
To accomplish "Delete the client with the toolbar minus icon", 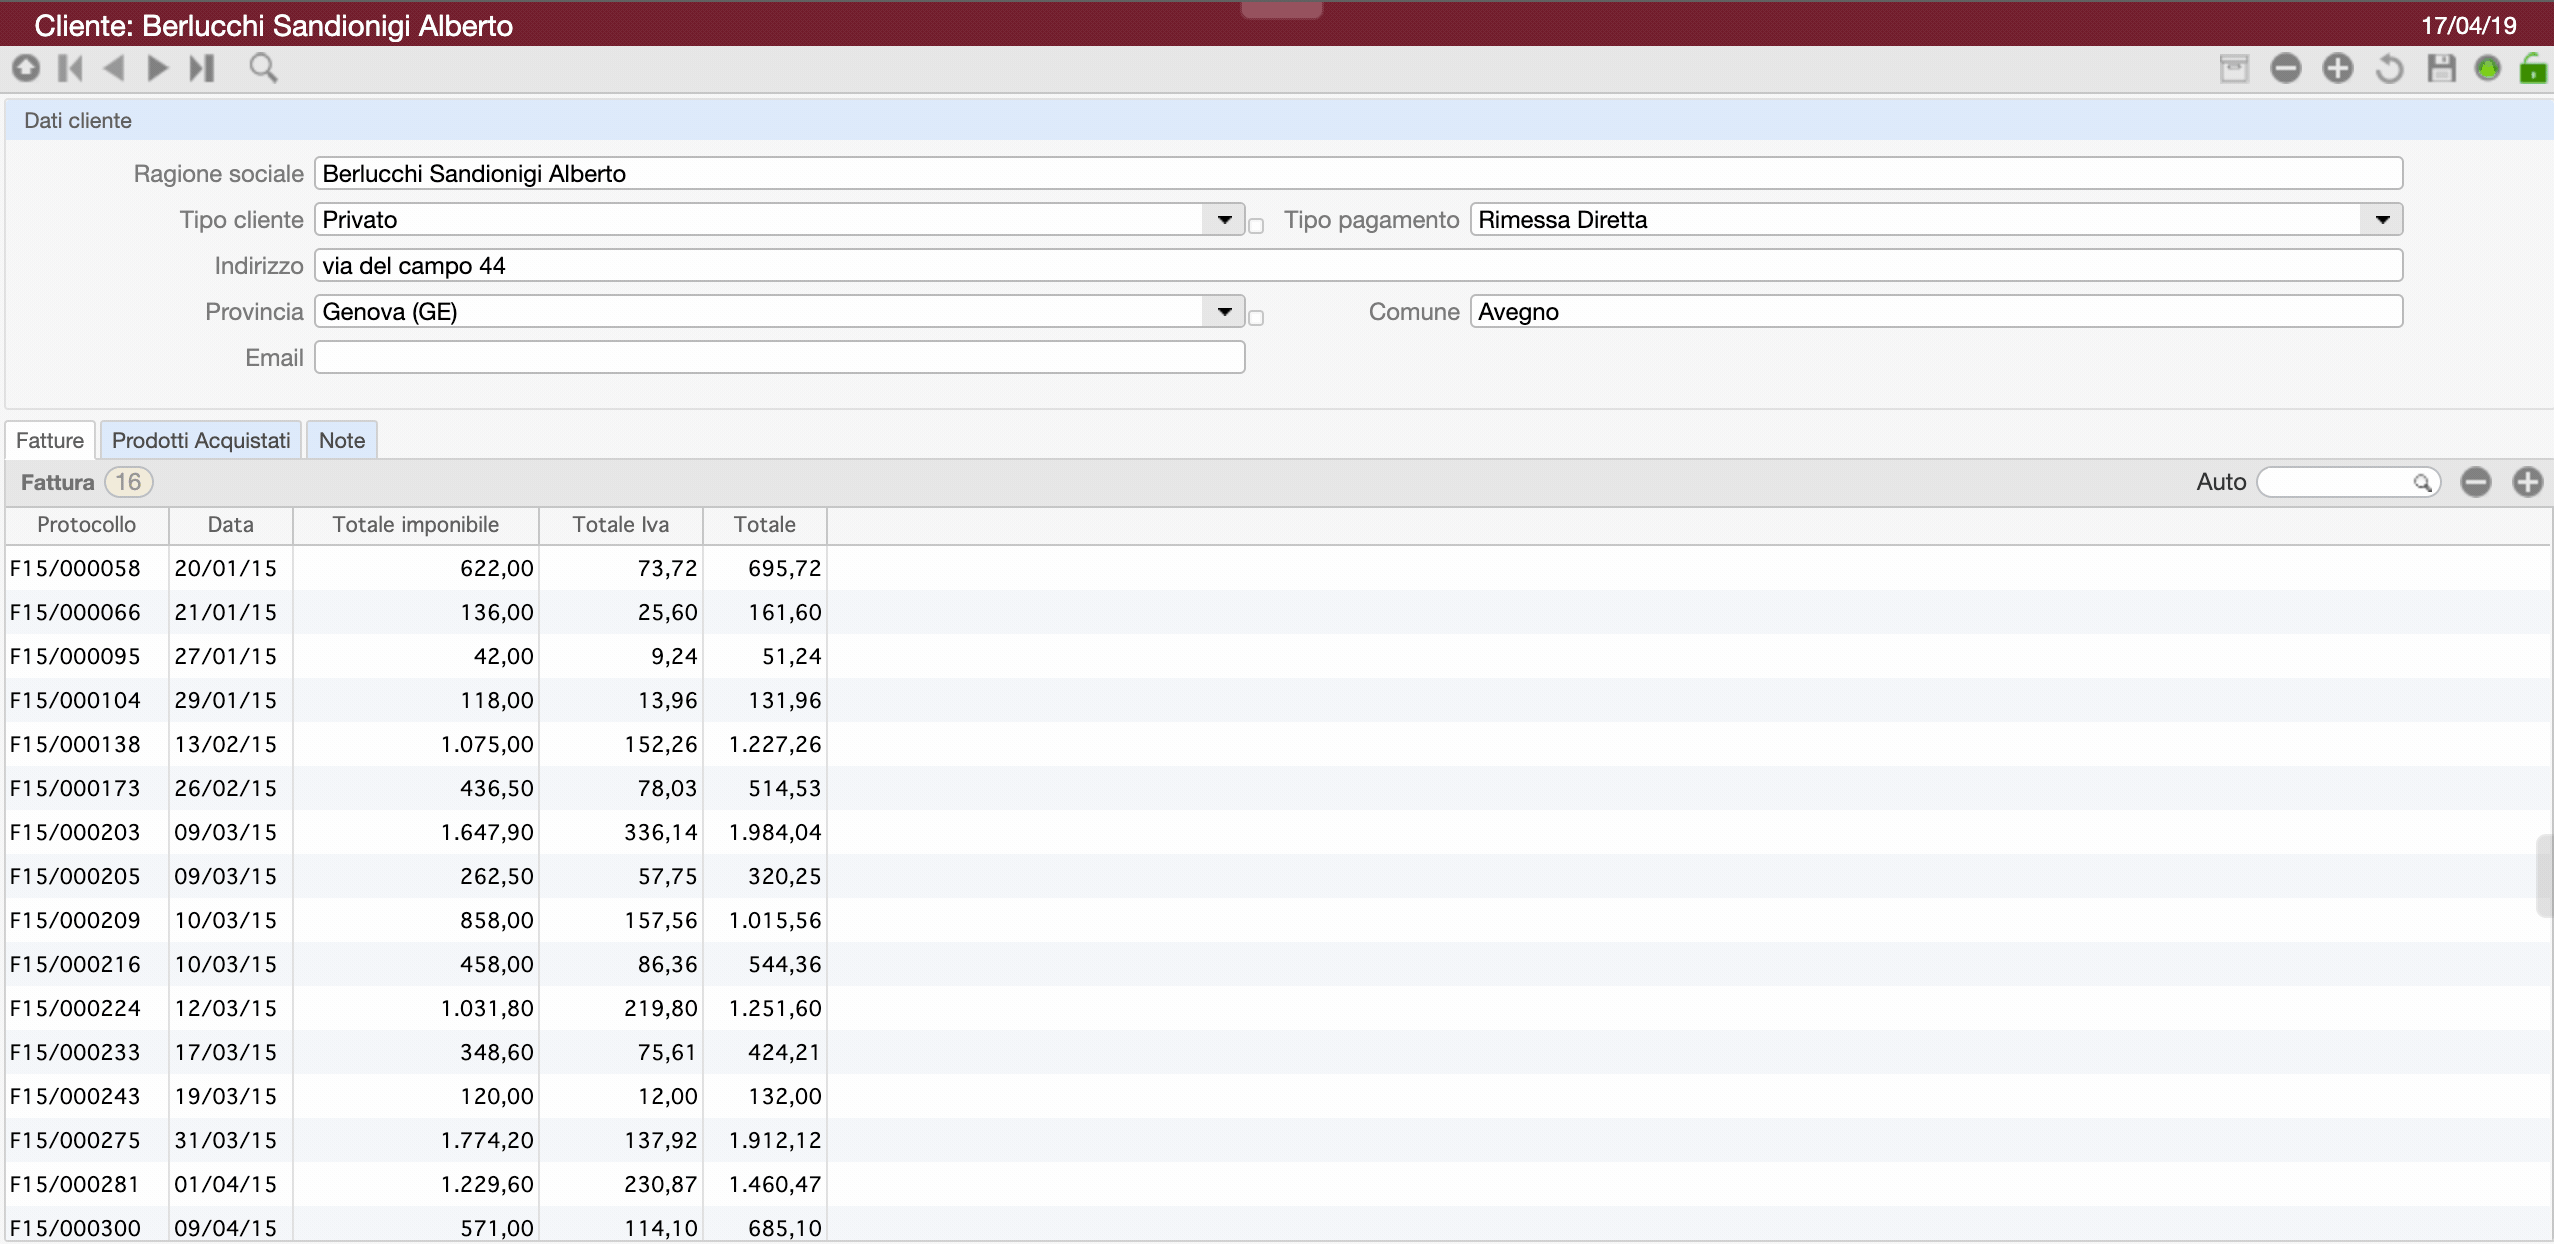I will (2286, 68).
